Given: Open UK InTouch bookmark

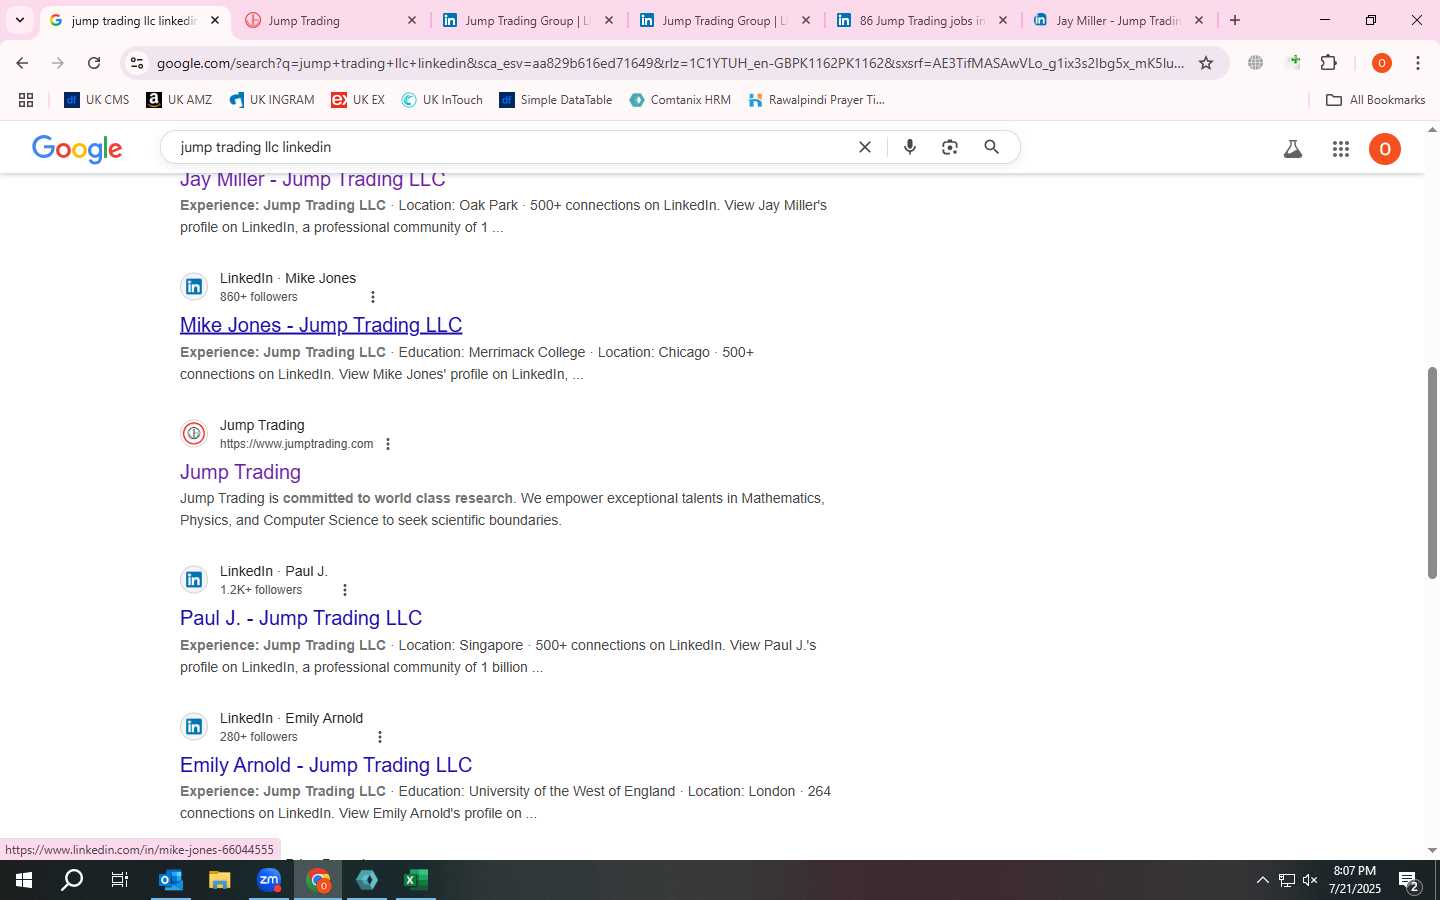Looking at the screenshot, I should coord(442,100).
